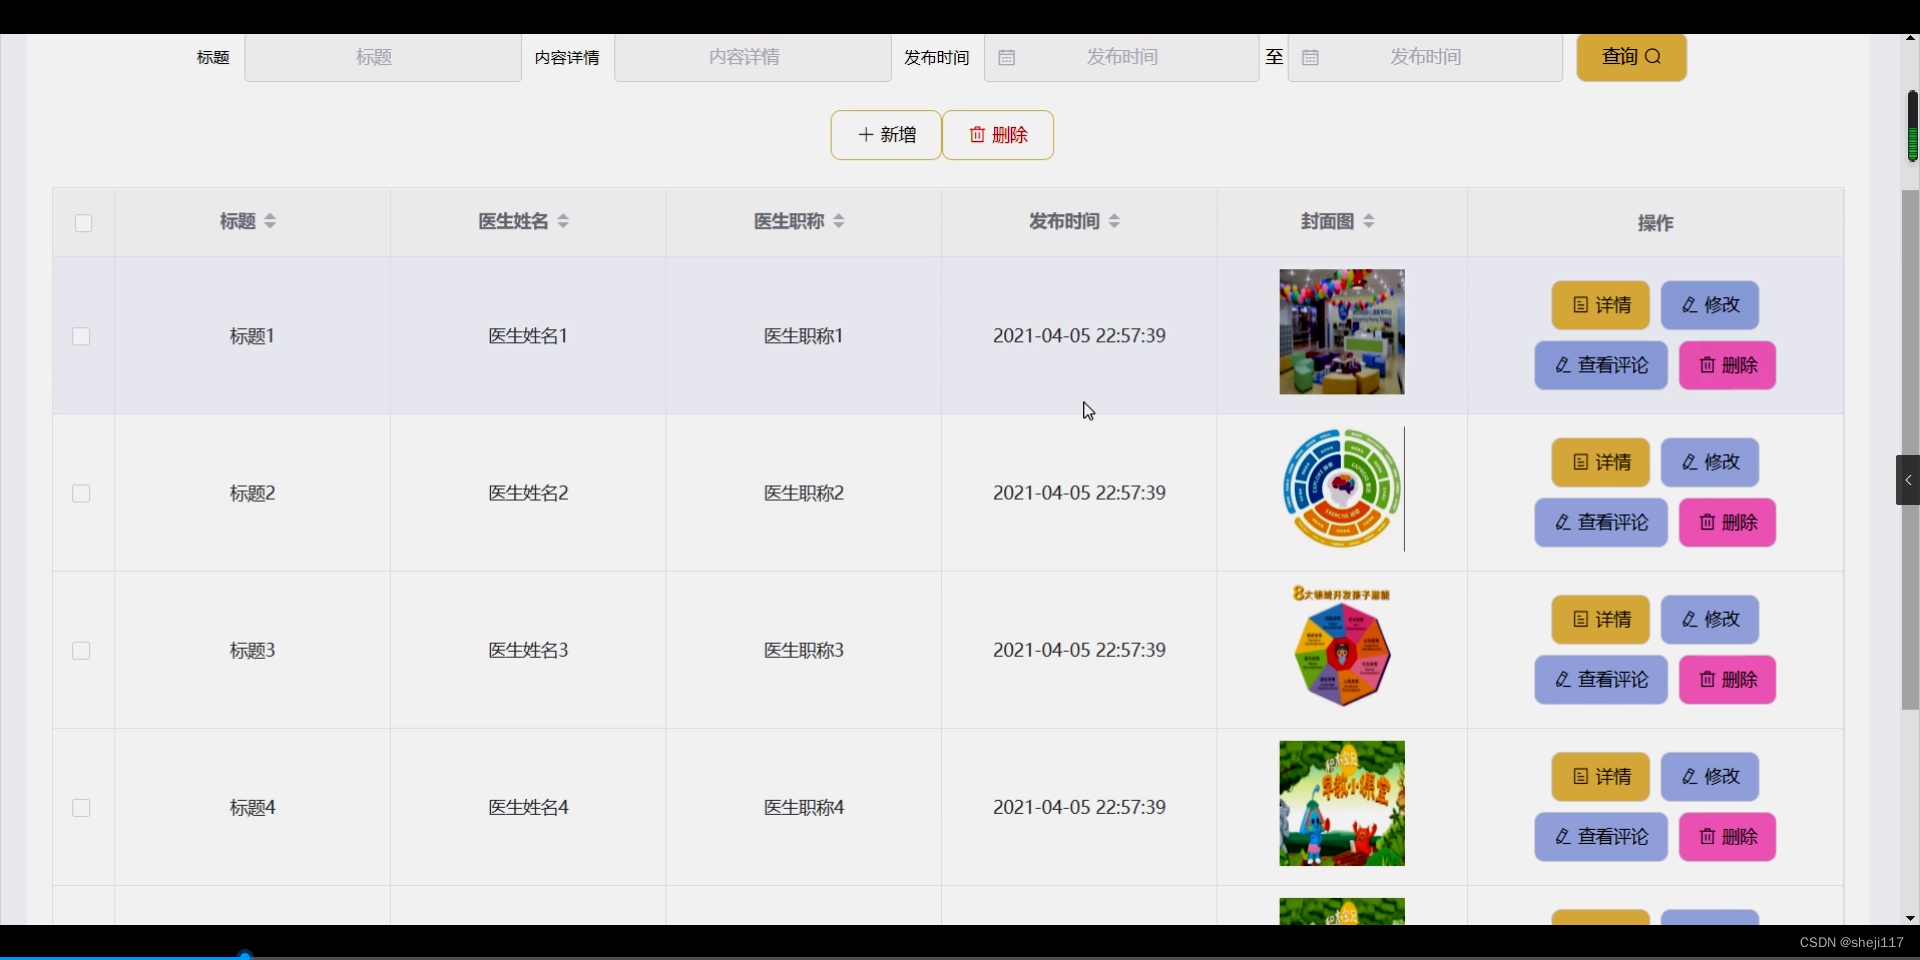The width and height of the screenshot is (1920, 960).
Task: Open the start 发布时间 date picker
Action: tap(1122, 57)
